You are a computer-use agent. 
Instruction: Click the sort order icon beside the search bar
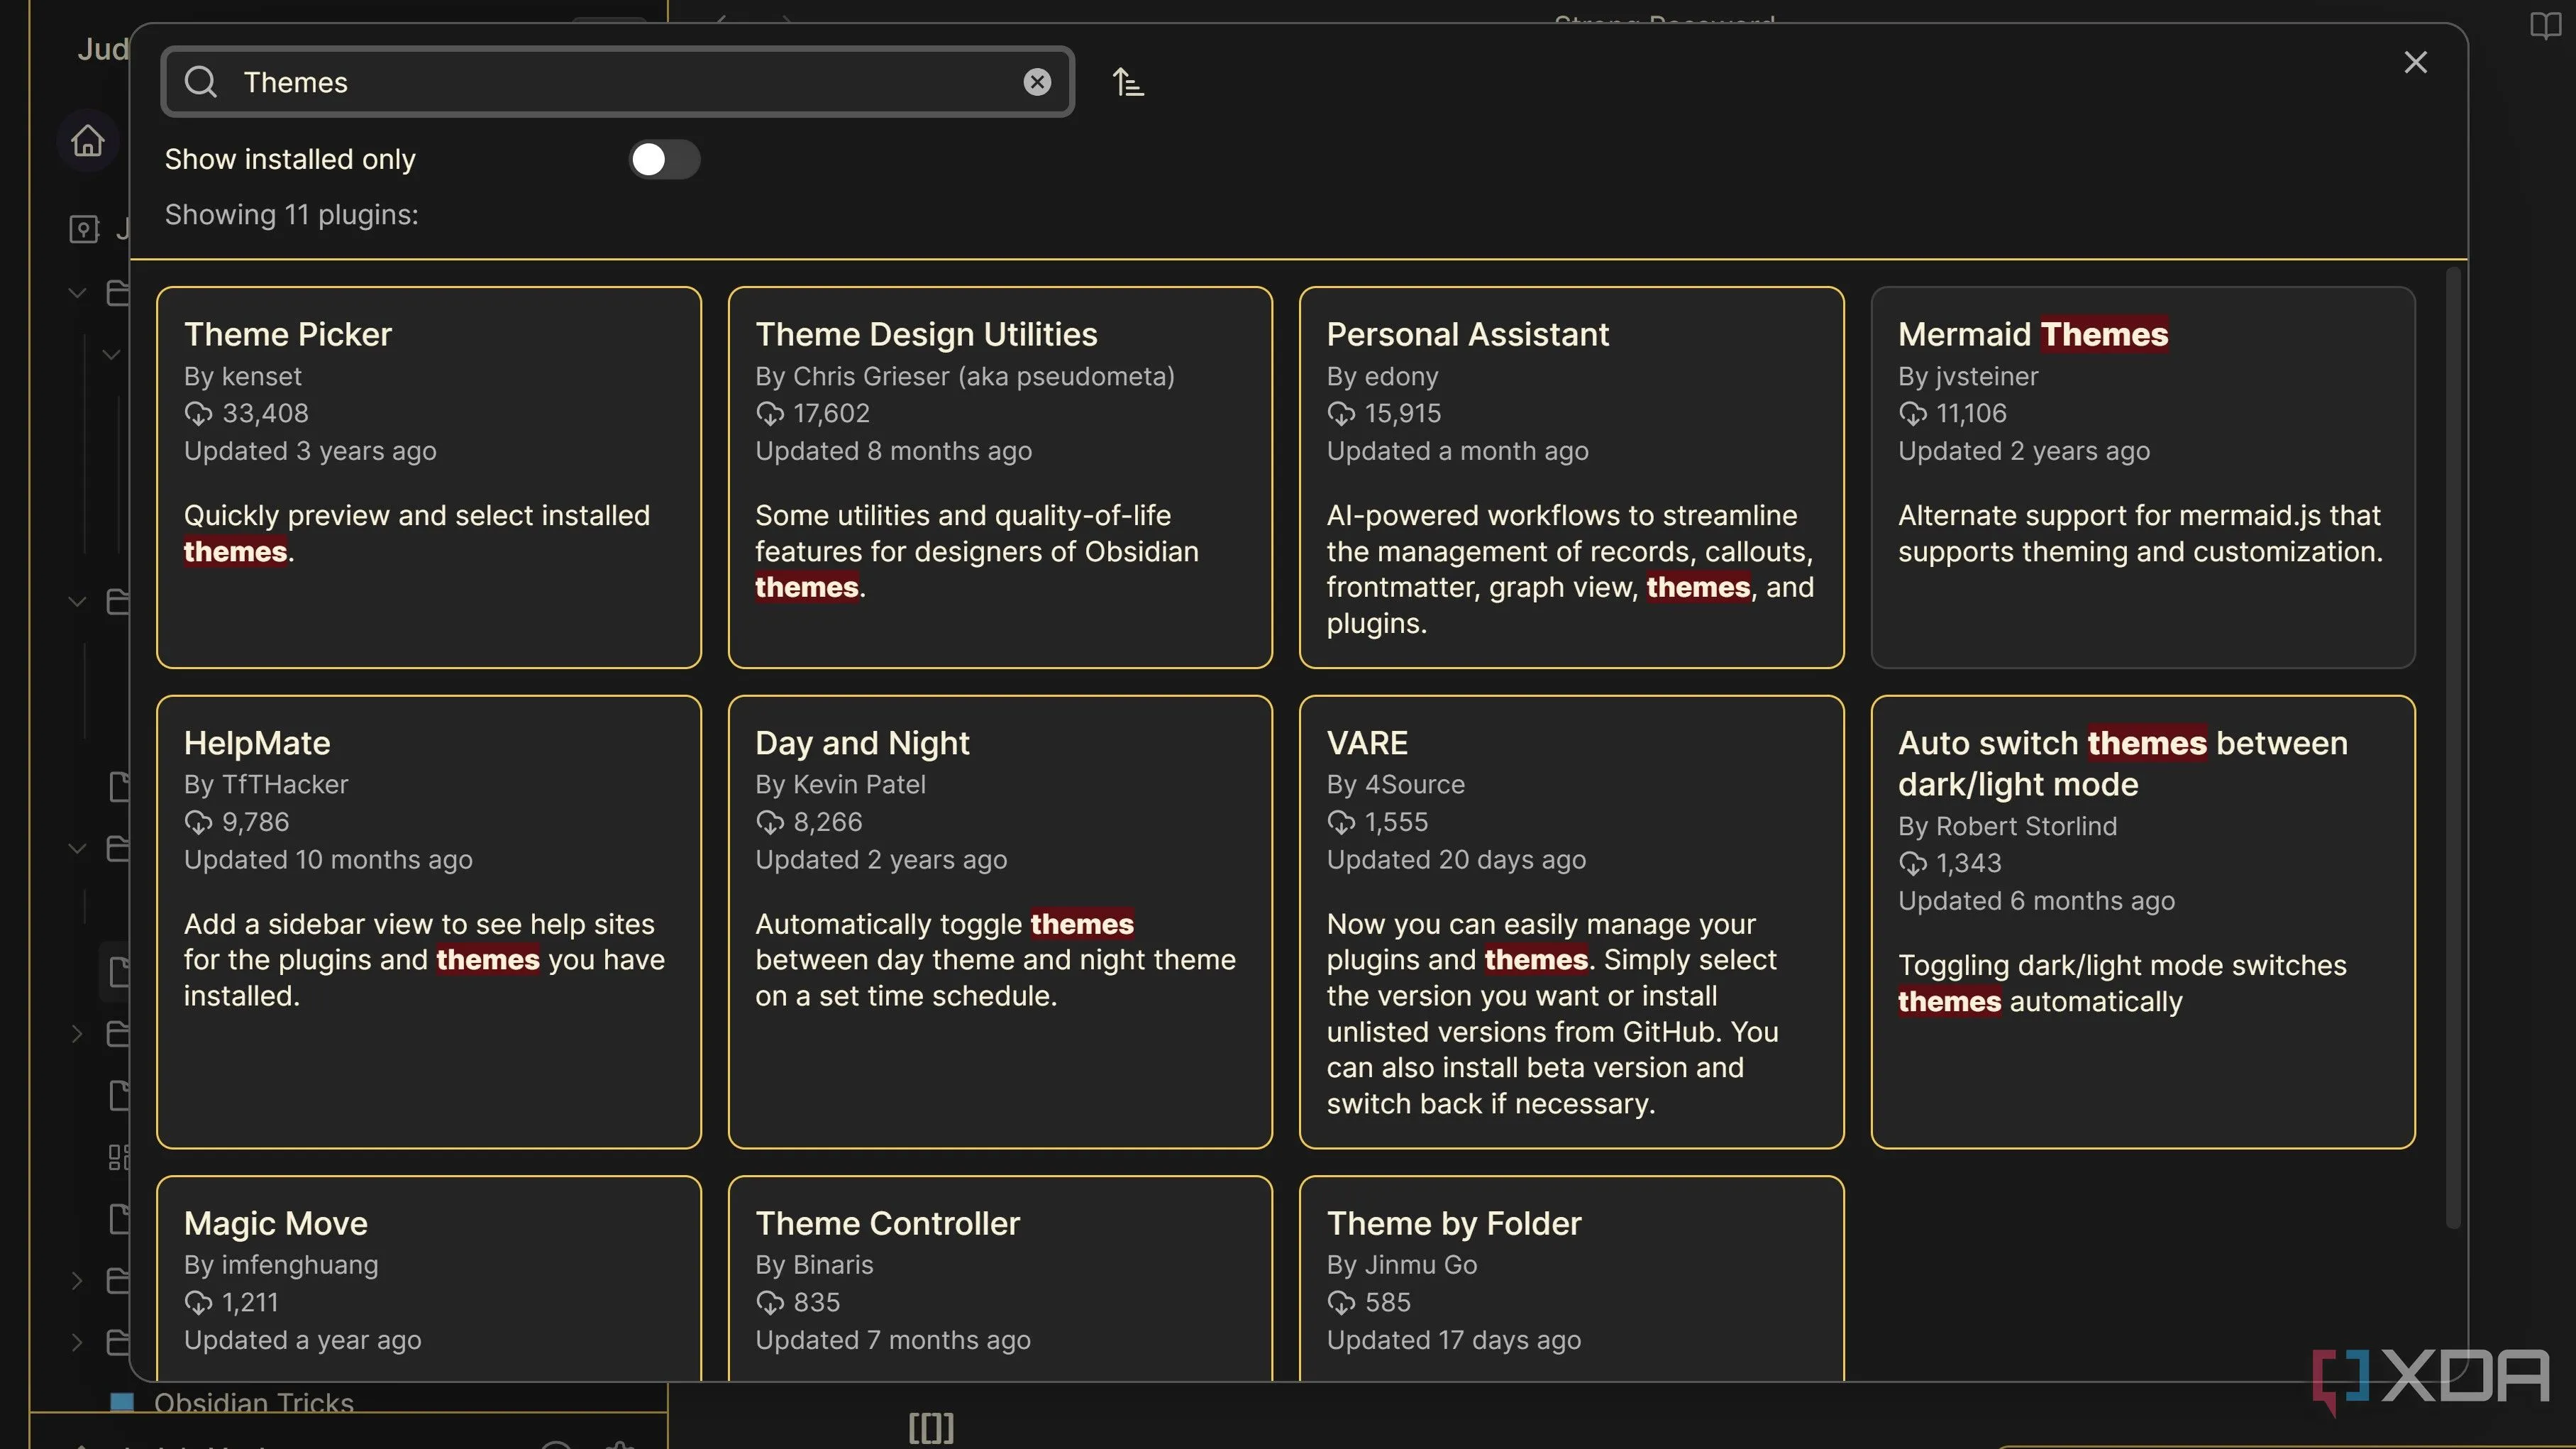[1128, 81]
